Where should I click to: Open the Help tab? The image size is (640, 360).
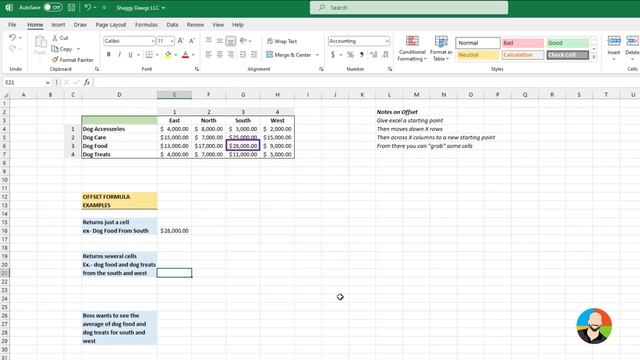point(238,24)
